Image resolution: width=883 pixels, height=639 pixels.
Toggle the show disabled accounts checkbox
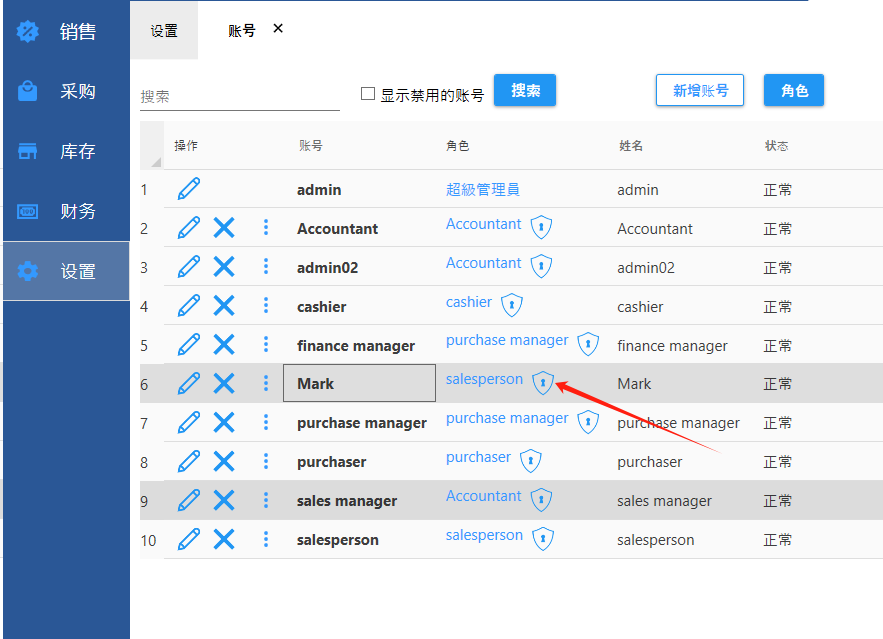(368, 94)
